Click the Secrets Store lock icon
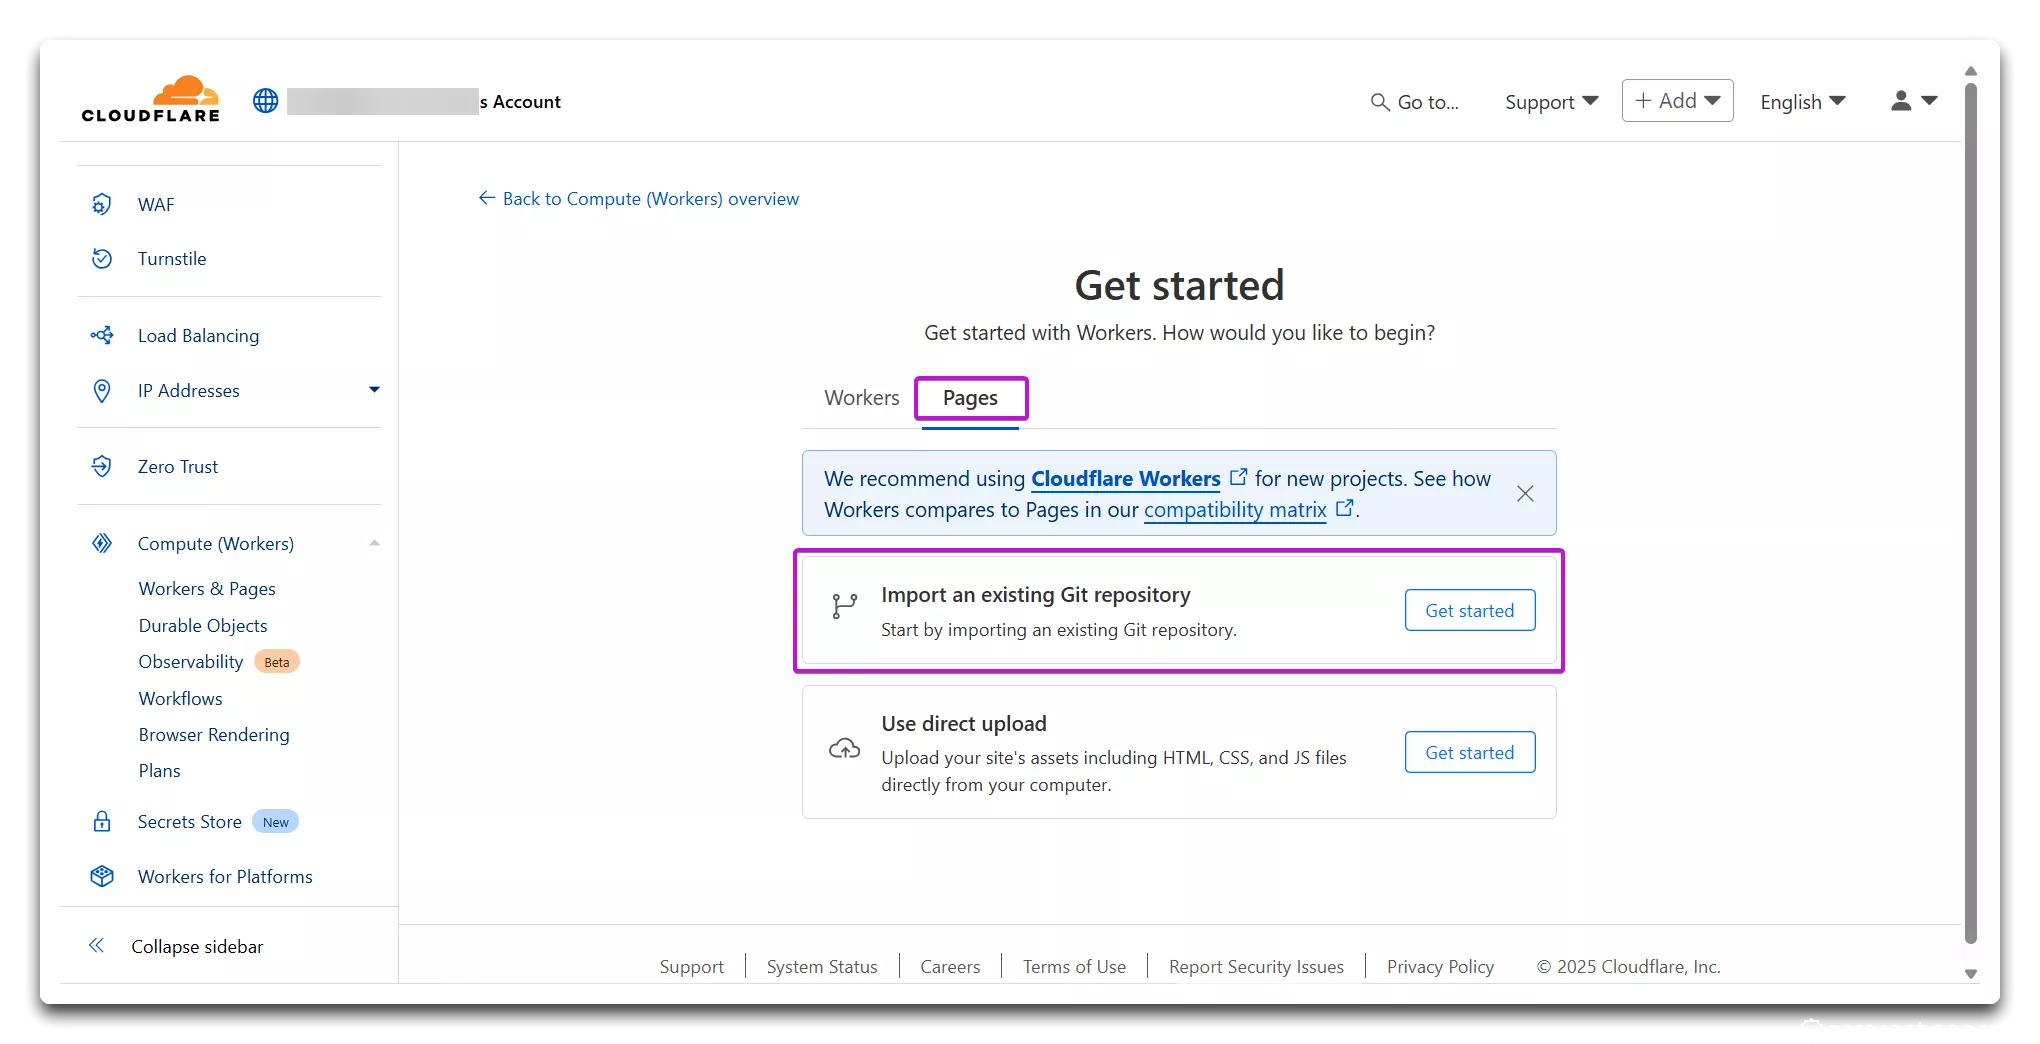 tap(102, 821)
